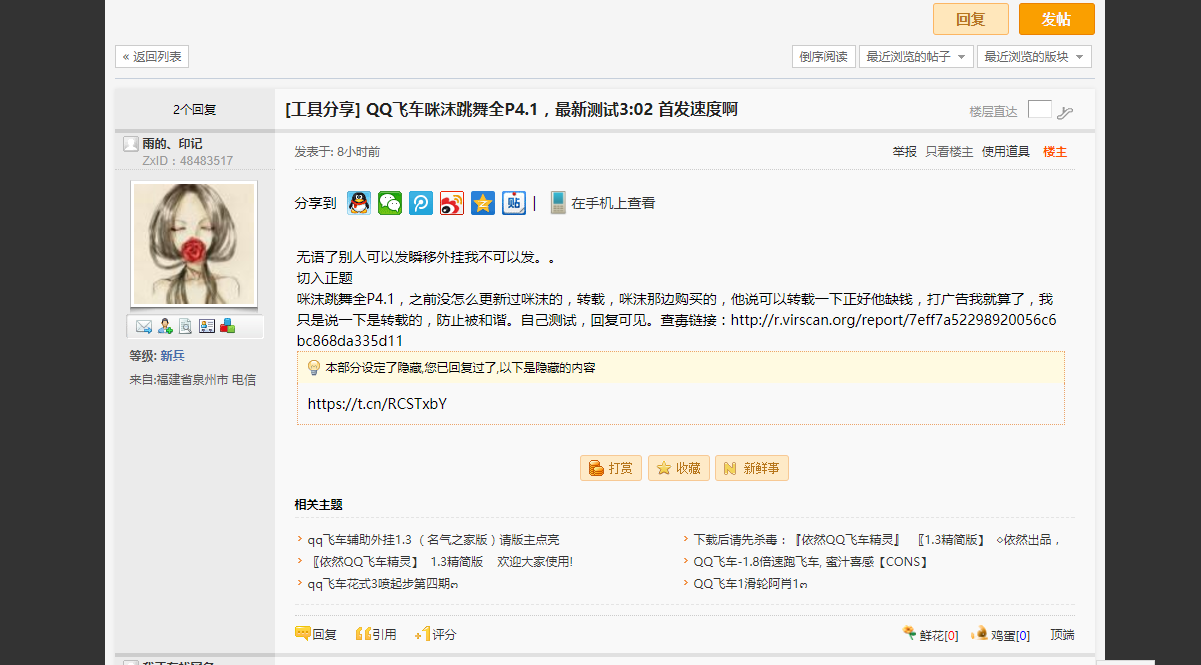The height and width of the screenshot is (665, 1201).
Task: Click the [工具分享] category tag in title
Action: coord(322,109)
